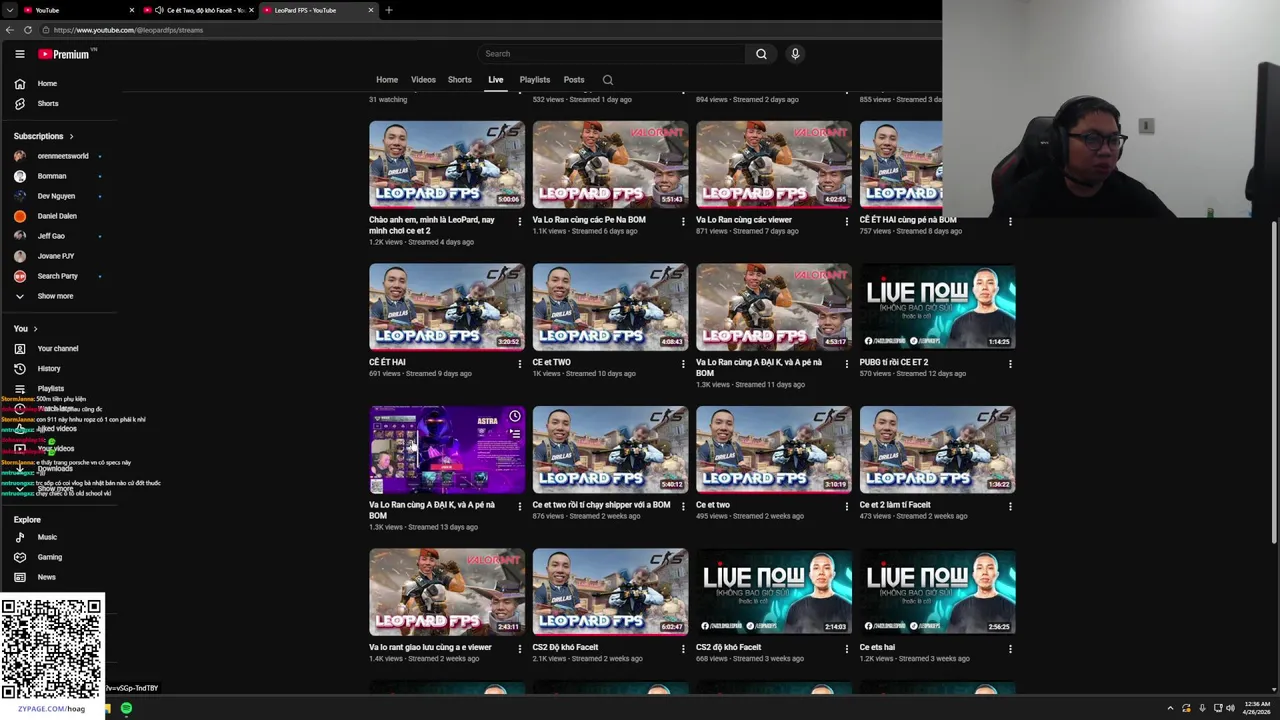Reload the page with refresh icon
The image size is (1280, 720).
pos(27,30)
